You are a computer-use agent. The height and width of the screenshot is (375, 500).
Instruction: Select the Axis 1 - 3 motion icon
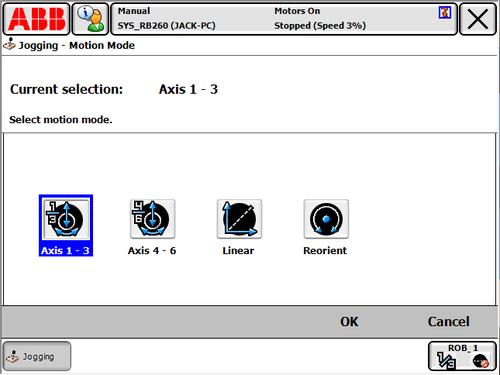66,219
